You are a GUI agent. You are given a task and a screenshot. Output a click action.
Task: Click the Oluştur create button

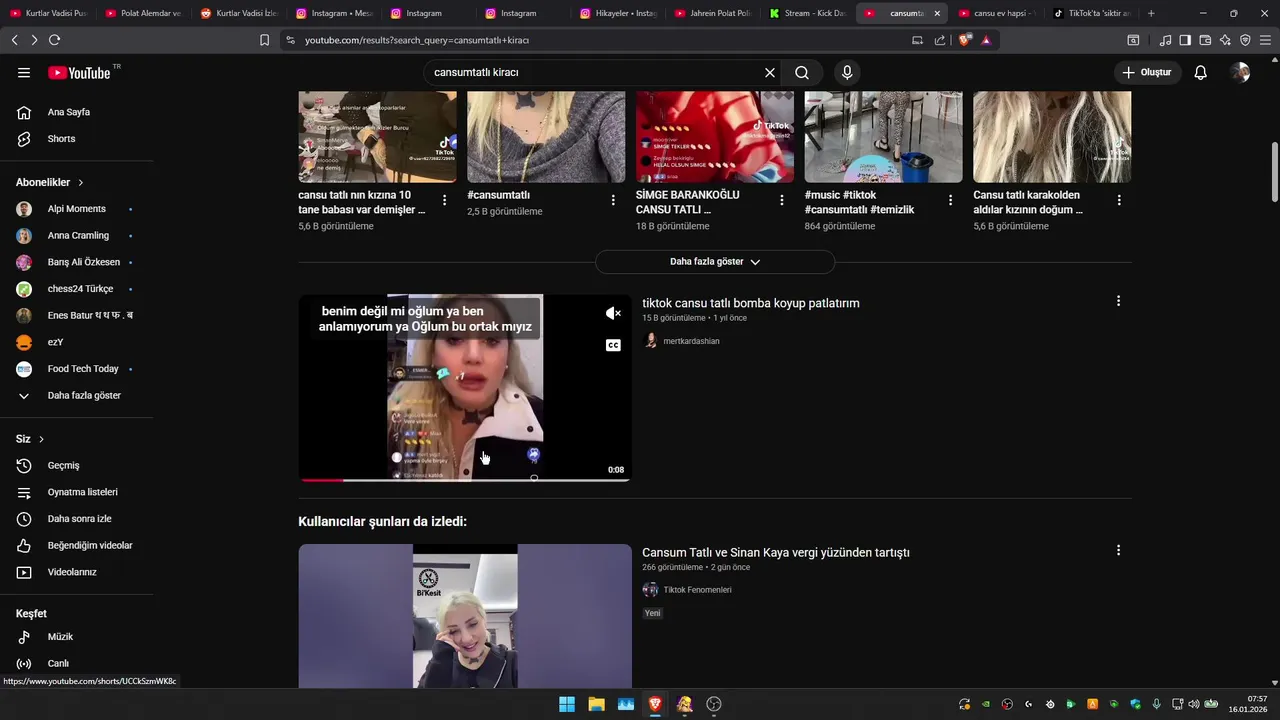click(1147, 73)
